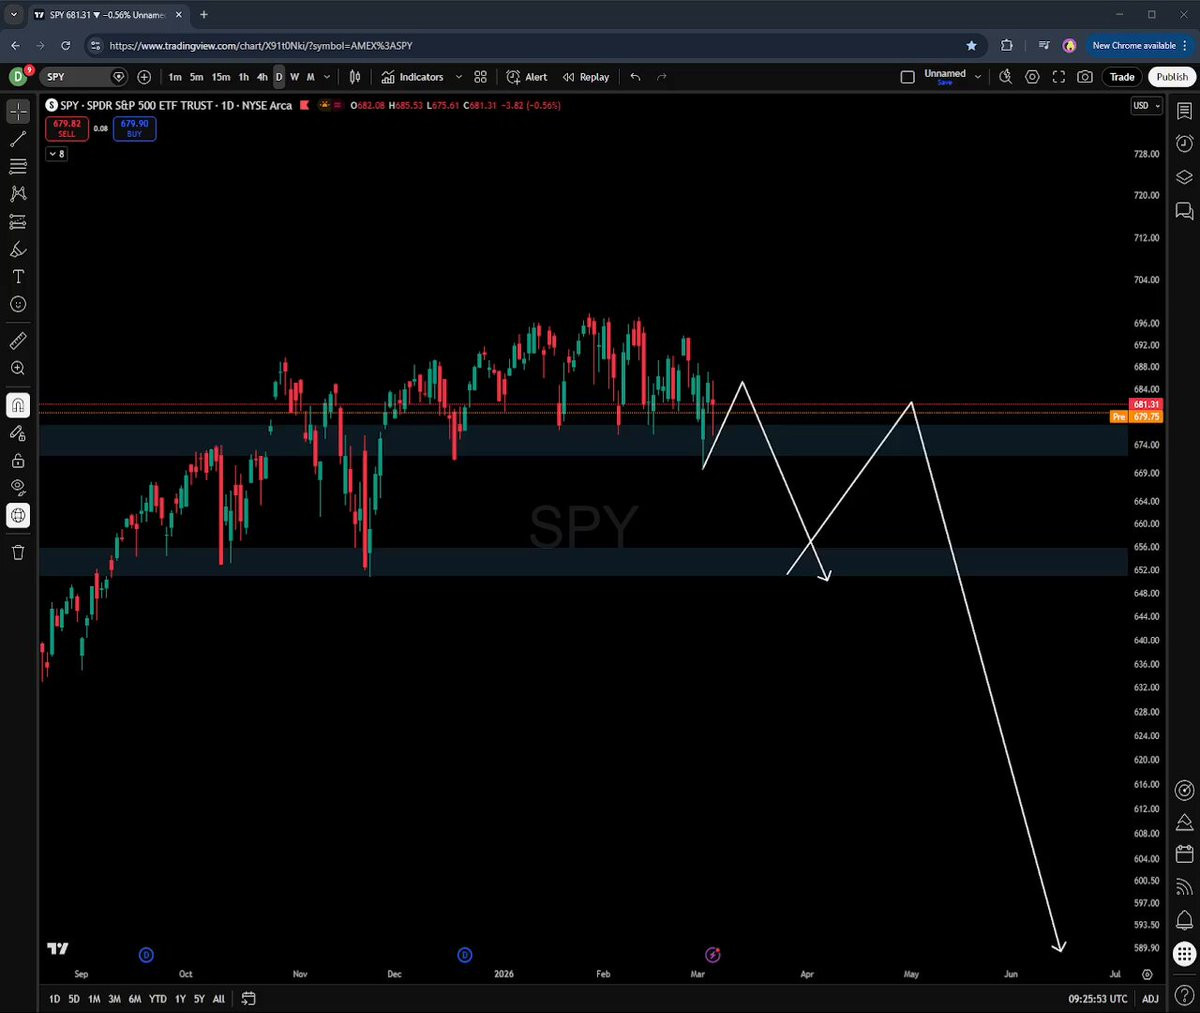Screen dimensions: 1200x1013
Task: Open the quick search icon in top toolbar
Action: point(1006,77)
